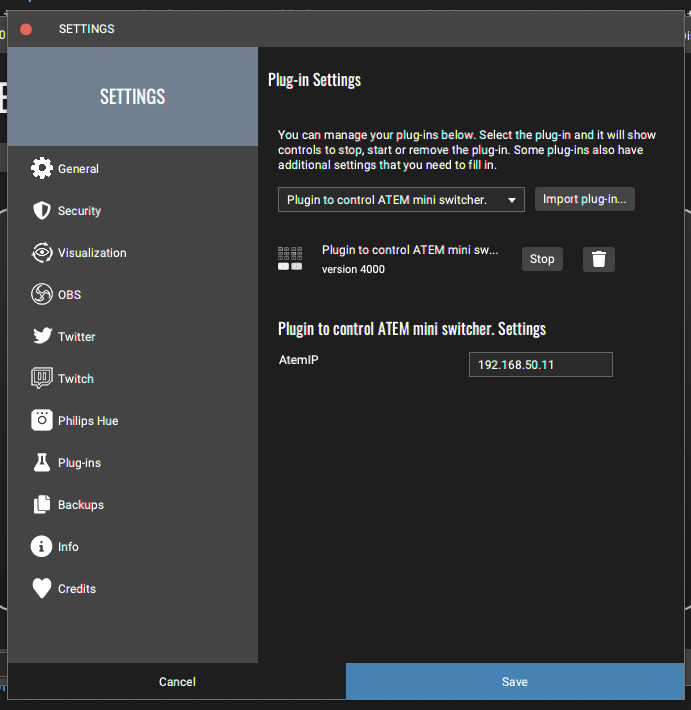The image size is (691, 710).
Task: Click the Visualization eye icon
Action: tap(42, 253)
